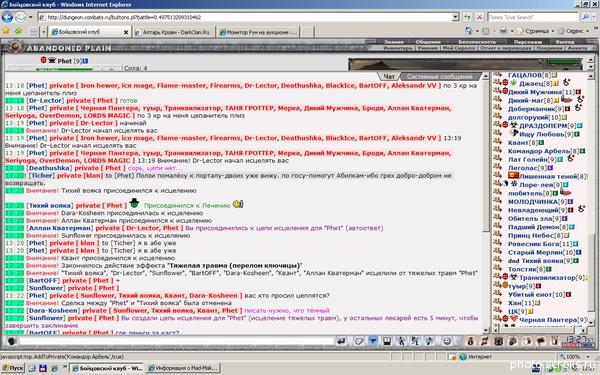The image size is (600, 375).
Task: Click the translit A/Я icon in chat bar
Action: click(416, 341)
